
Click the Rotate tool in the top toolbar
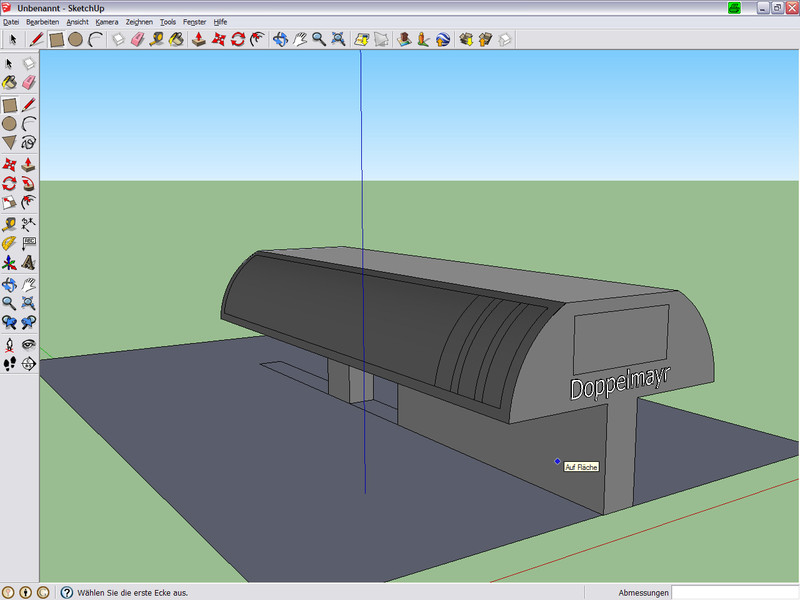click(238, 39)
